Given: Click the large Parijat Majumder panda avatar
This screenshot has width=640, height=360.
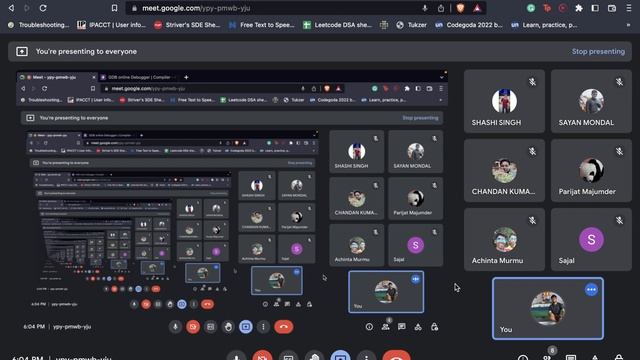Looking at the screenshot, I should tap(591, 170).
